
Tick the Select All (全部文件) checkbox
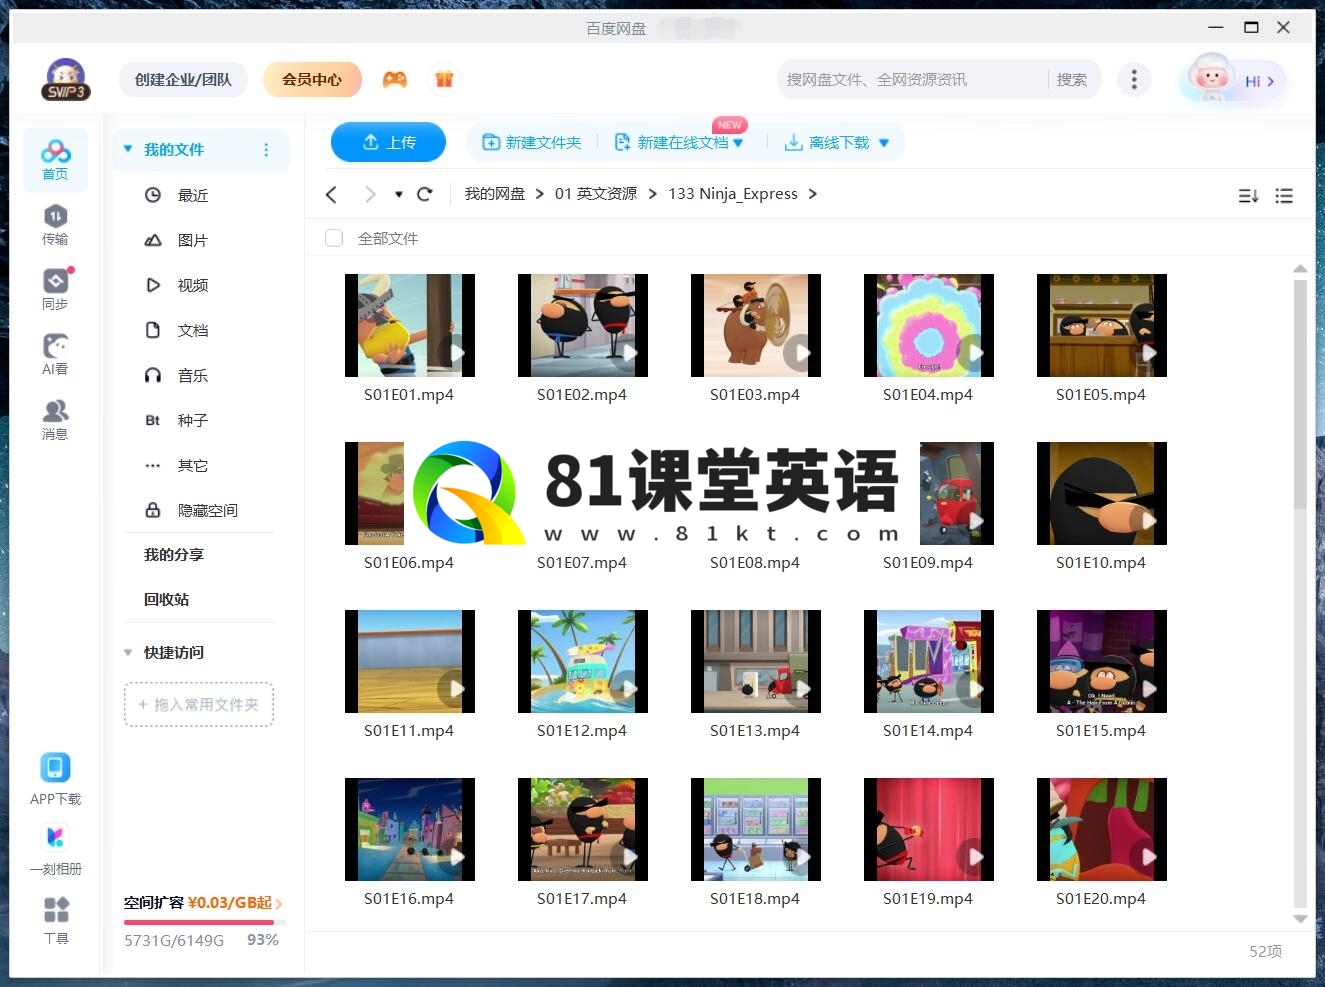click(x=334, y=238)
